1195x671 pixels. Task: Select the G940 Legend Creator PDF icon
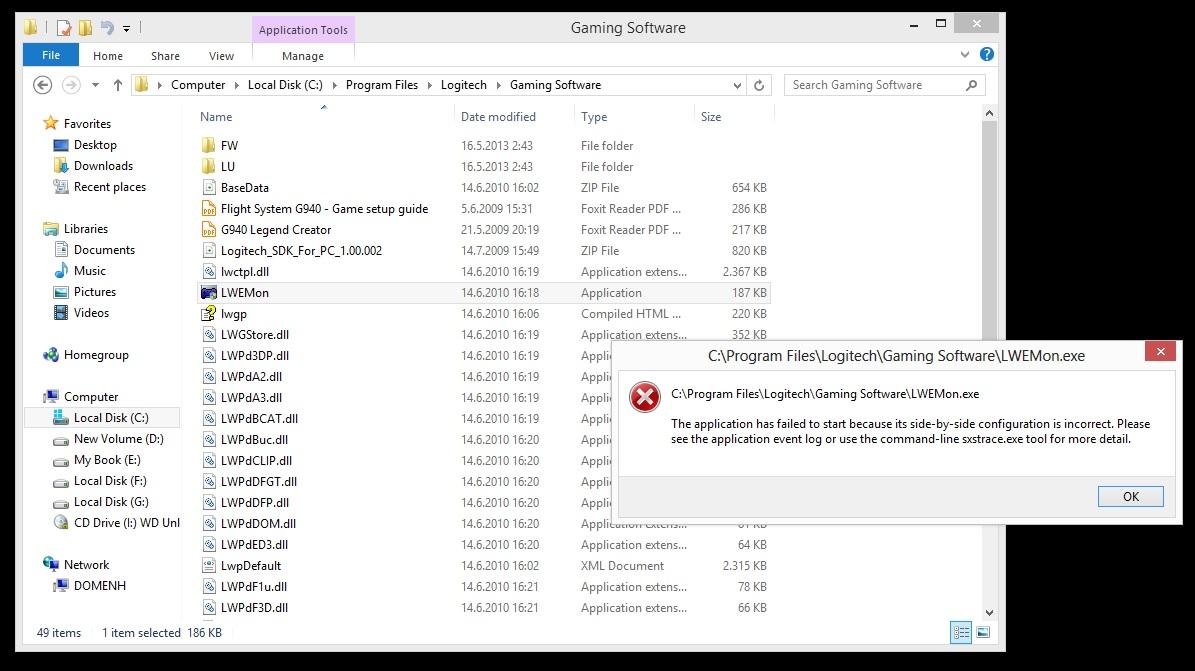(x=209, y=230)
